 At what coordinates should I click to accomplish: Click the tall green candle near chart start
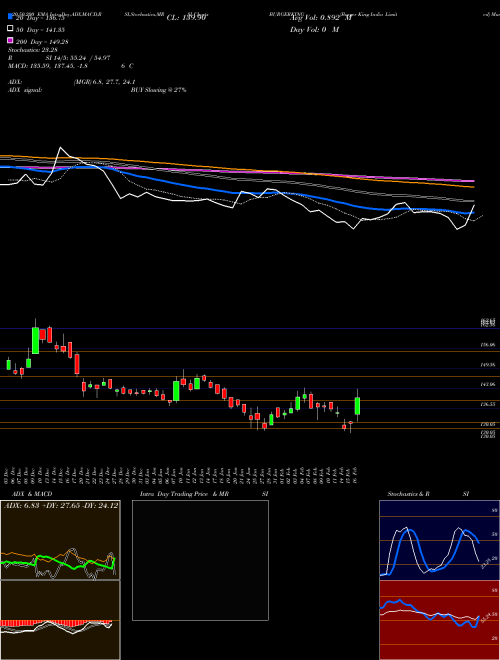tap(35, 340)
